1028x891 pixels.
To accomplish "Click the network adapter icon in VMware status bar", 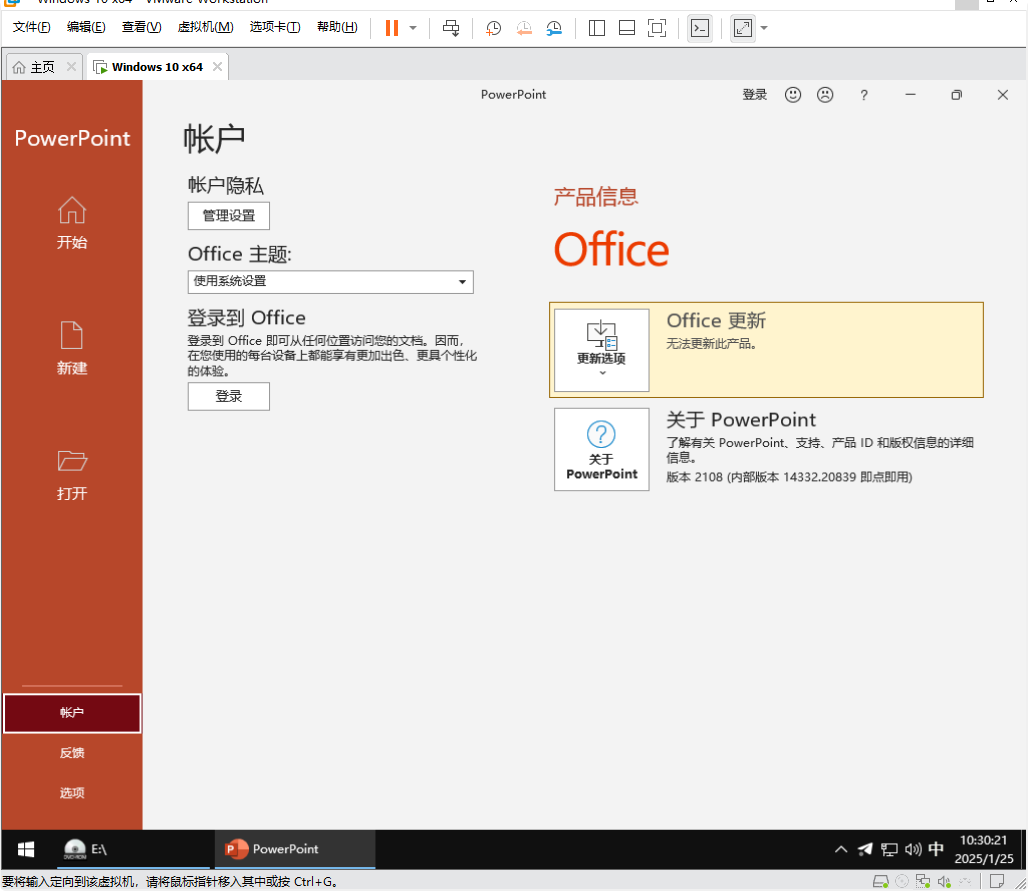I will 923,881.
